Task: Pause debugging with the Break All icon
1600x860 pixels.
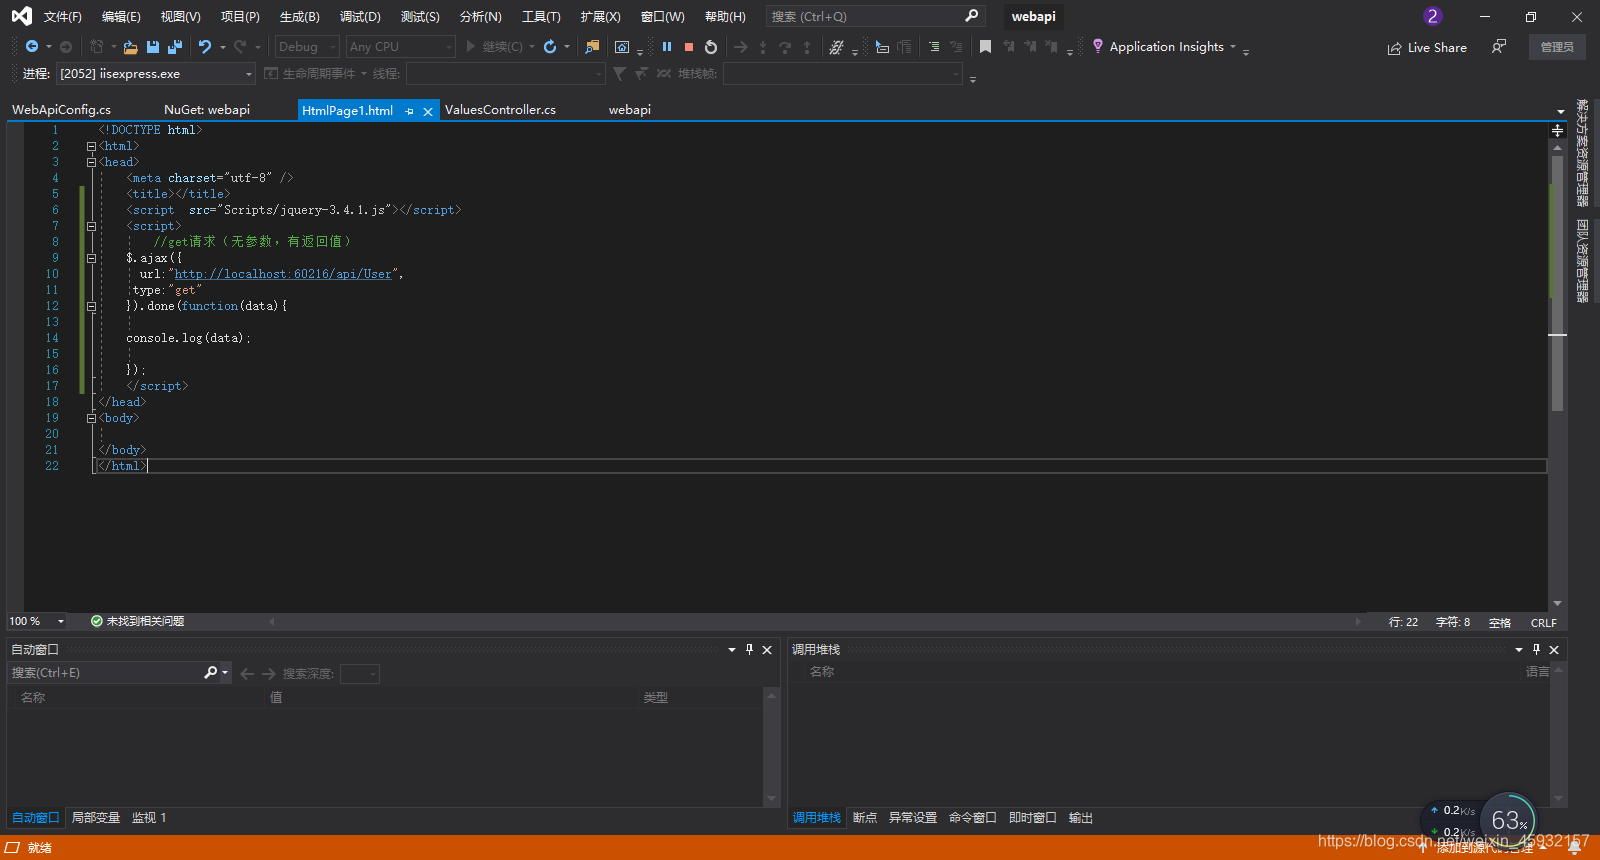Action: click(667, 47)
